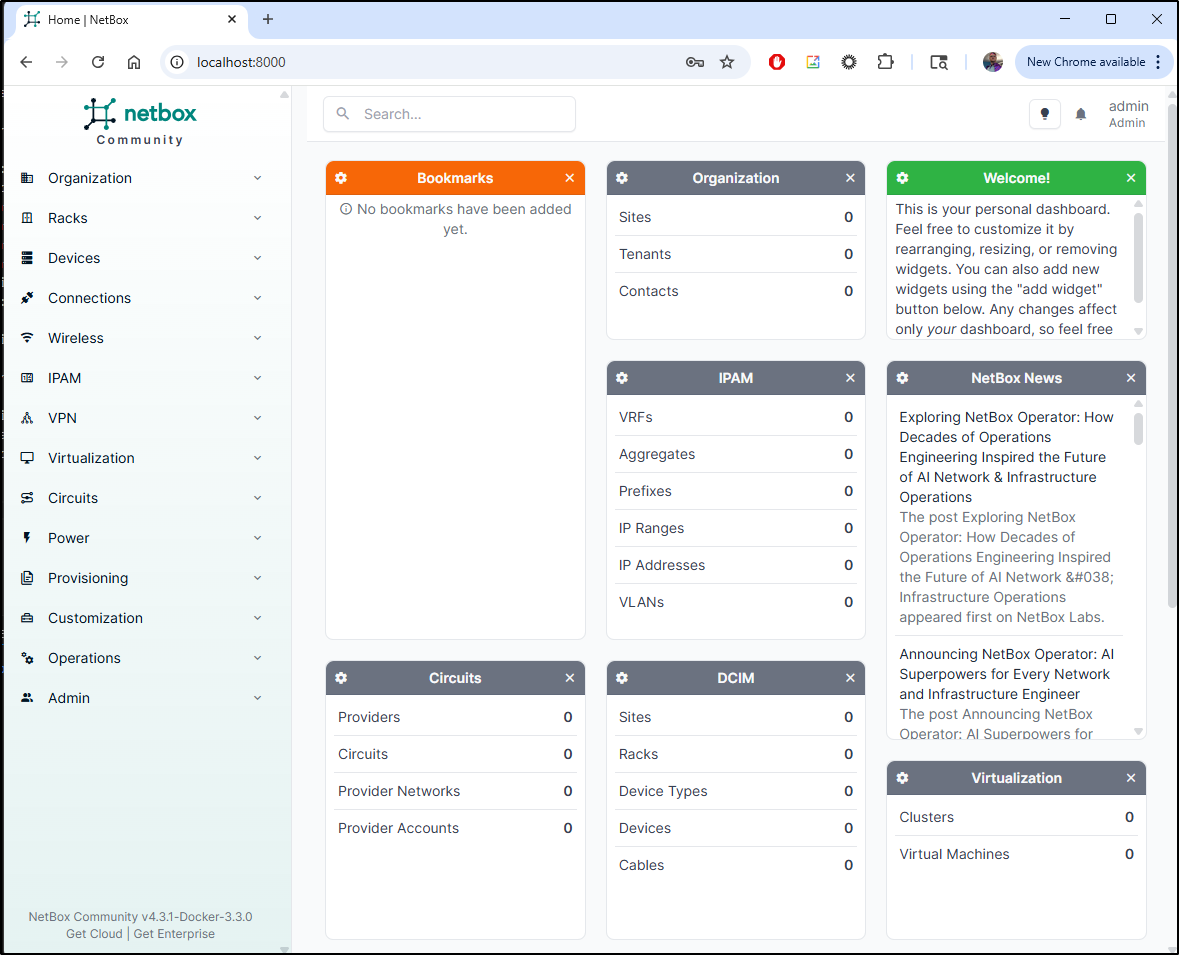The width and height of the screenshot is (1179, 955).
Task: Close the Bookmarks widget
Action: click(570, 178)
